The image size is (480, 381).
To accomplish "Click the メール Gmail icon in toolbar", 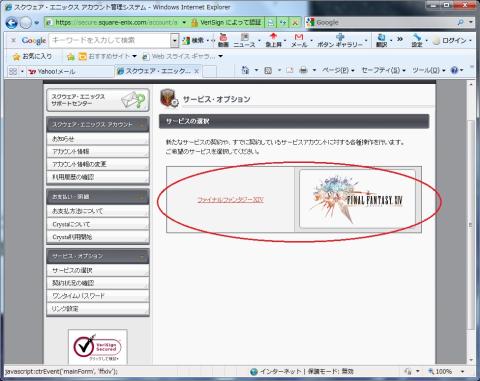I will coord(299,40).
